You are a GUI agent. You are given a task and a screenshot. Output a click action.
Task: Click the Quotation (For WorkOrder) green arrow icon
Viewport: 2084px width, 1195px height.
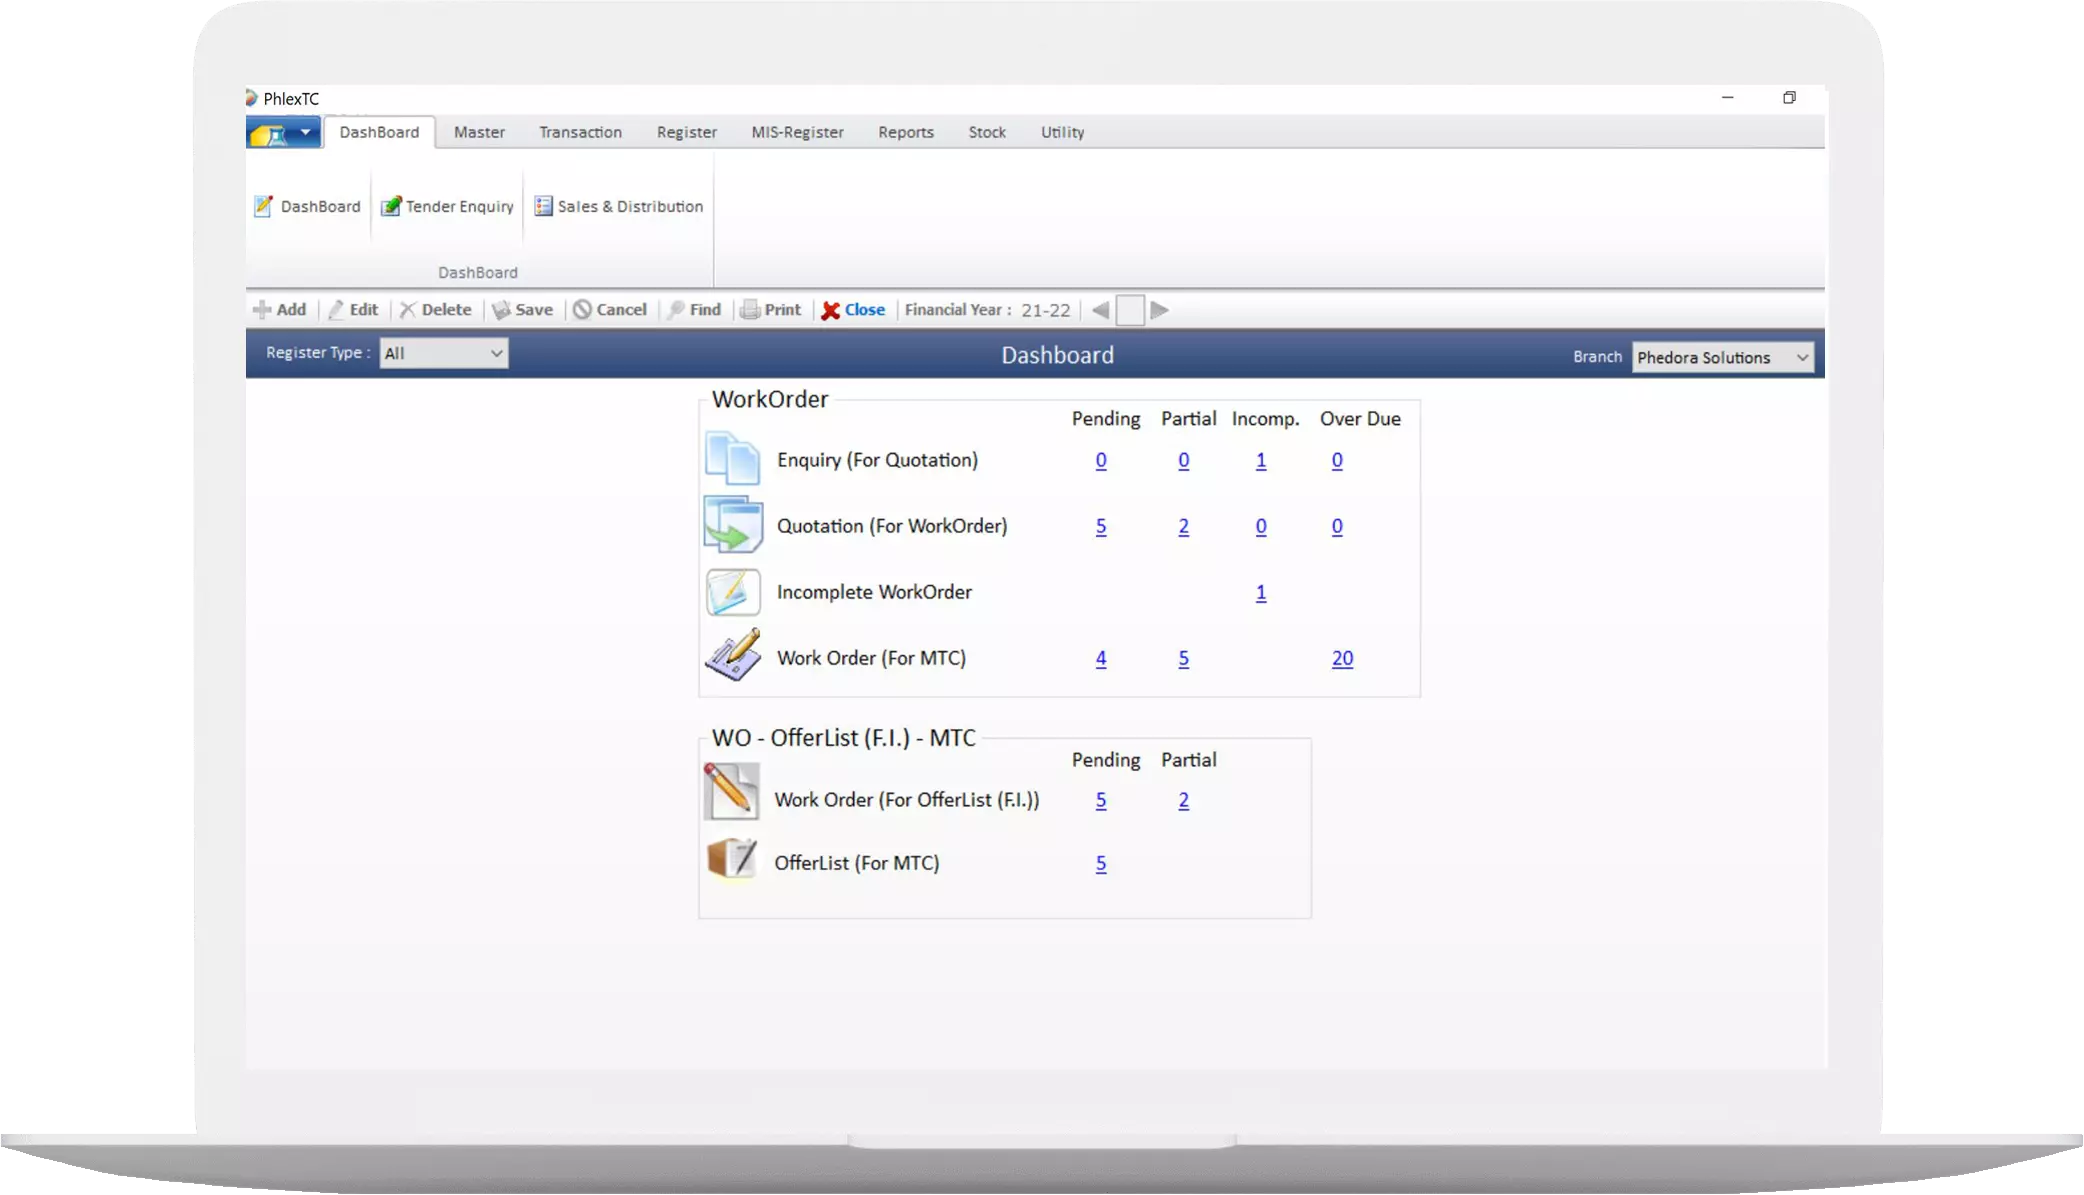pos(732,525)
